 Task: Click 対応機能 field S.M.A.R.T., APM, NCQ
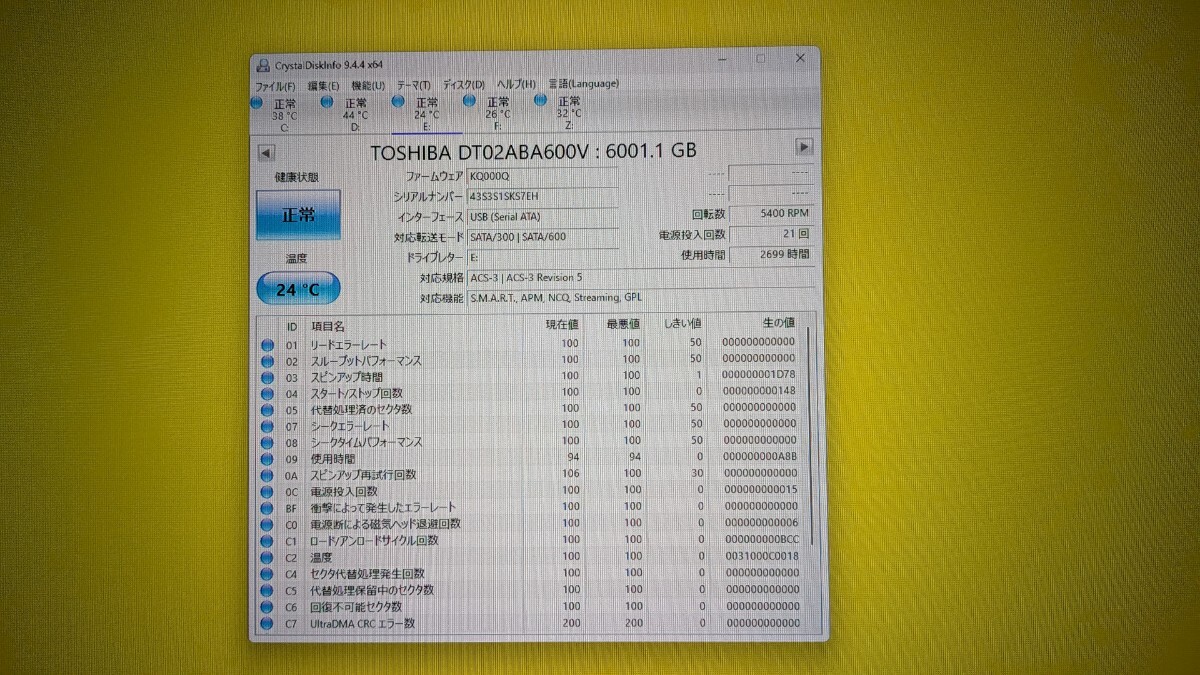640,297
